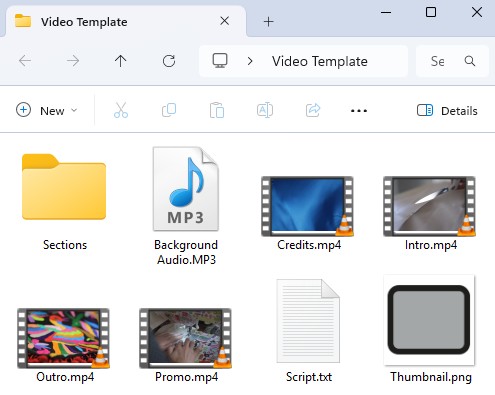Image resolution: width=495 pixels, height=395 pixels.
Task: Refresh the folder view
Action: click(x=169, y=61)
